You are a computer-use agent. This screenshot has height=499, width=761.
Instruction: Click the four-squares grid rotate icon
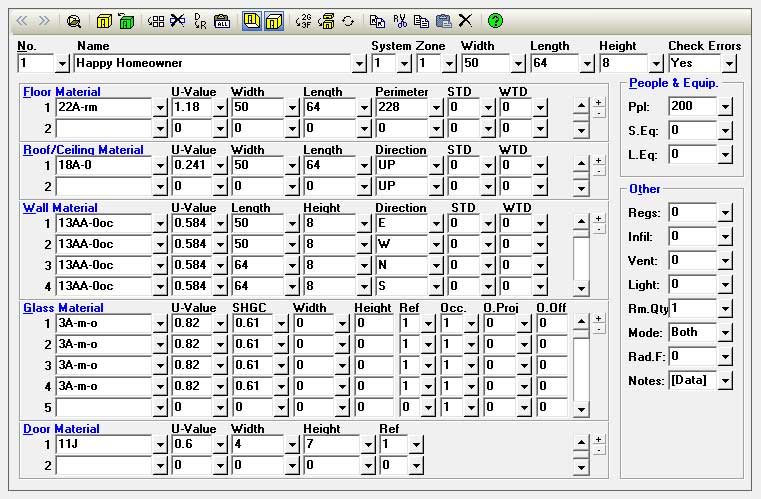pyautogui.click(x=155, y=21)
